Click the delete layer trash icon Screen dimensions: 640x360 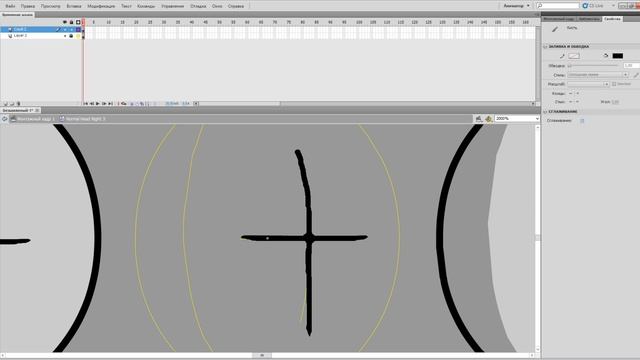(18, 104)
